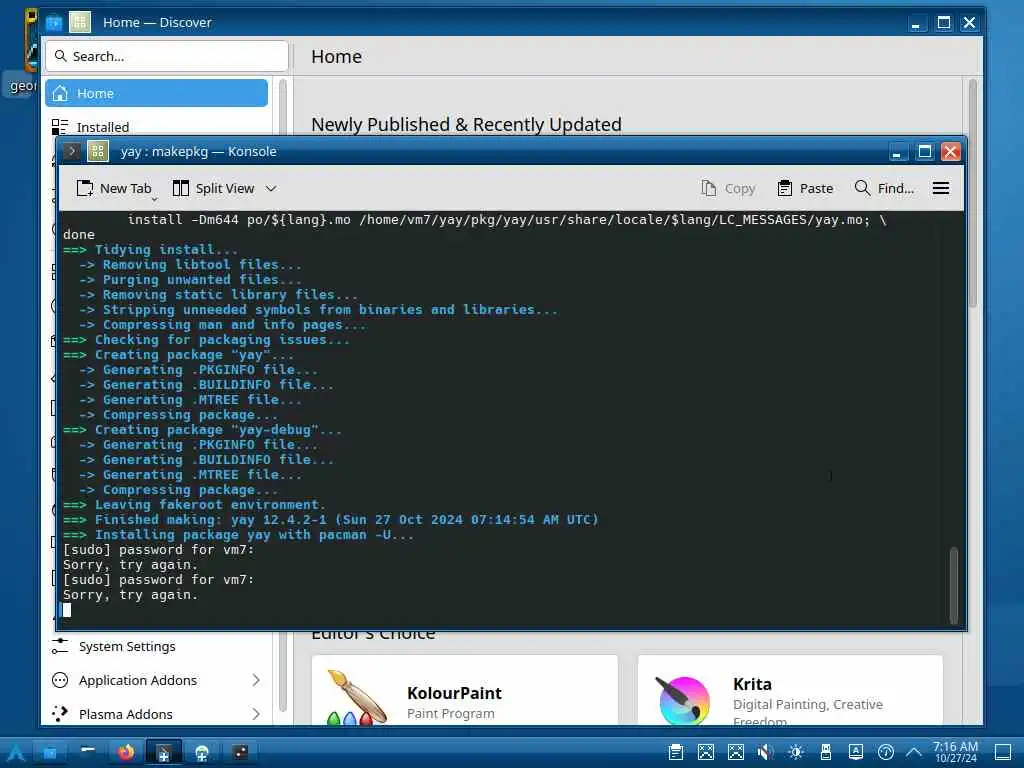Open System Settings category in Discover
Image resolution: width=1024 pixels, height=768 pixels.
tap(157, 646)
